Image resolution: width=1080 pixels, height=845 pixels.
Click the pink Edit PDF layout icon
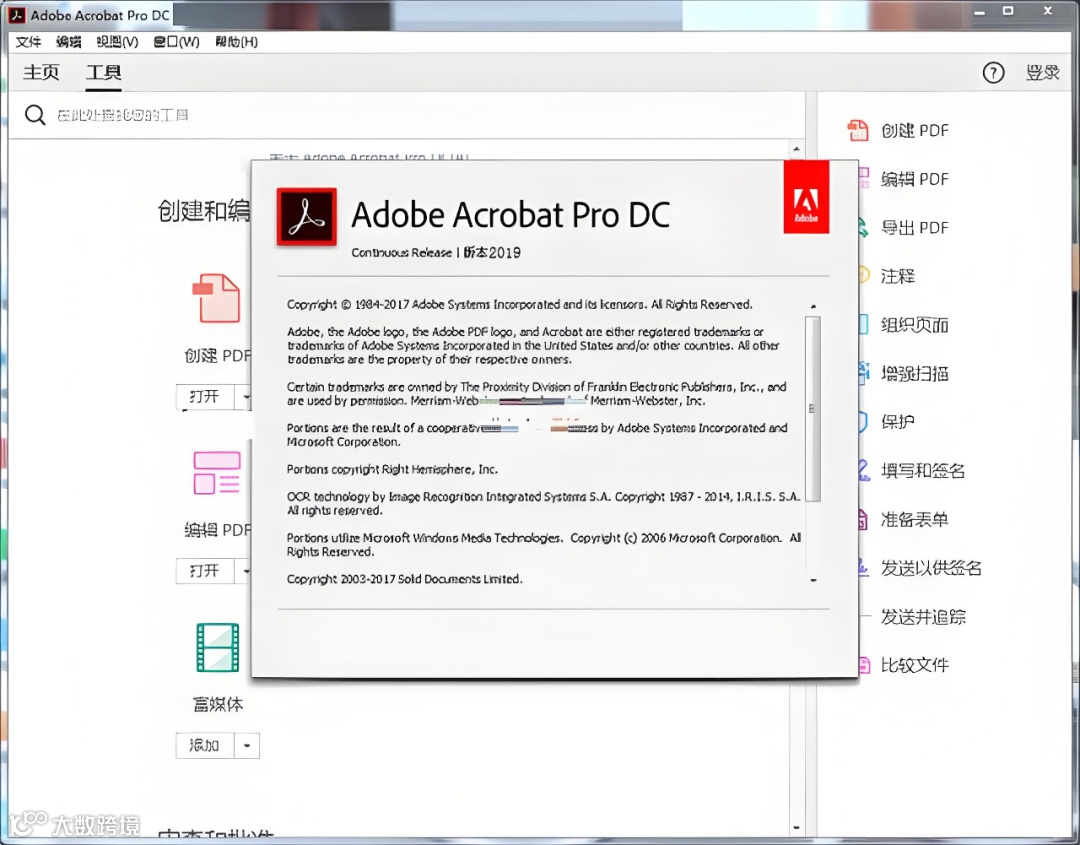click(x=217, y=473)
